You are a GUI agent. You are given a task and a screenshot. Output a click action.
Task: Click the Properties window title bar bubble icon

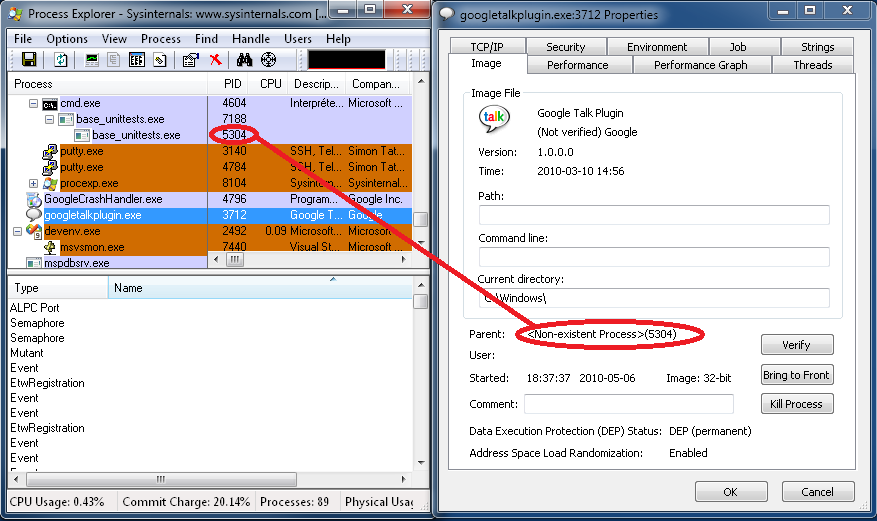click(446, 14)
